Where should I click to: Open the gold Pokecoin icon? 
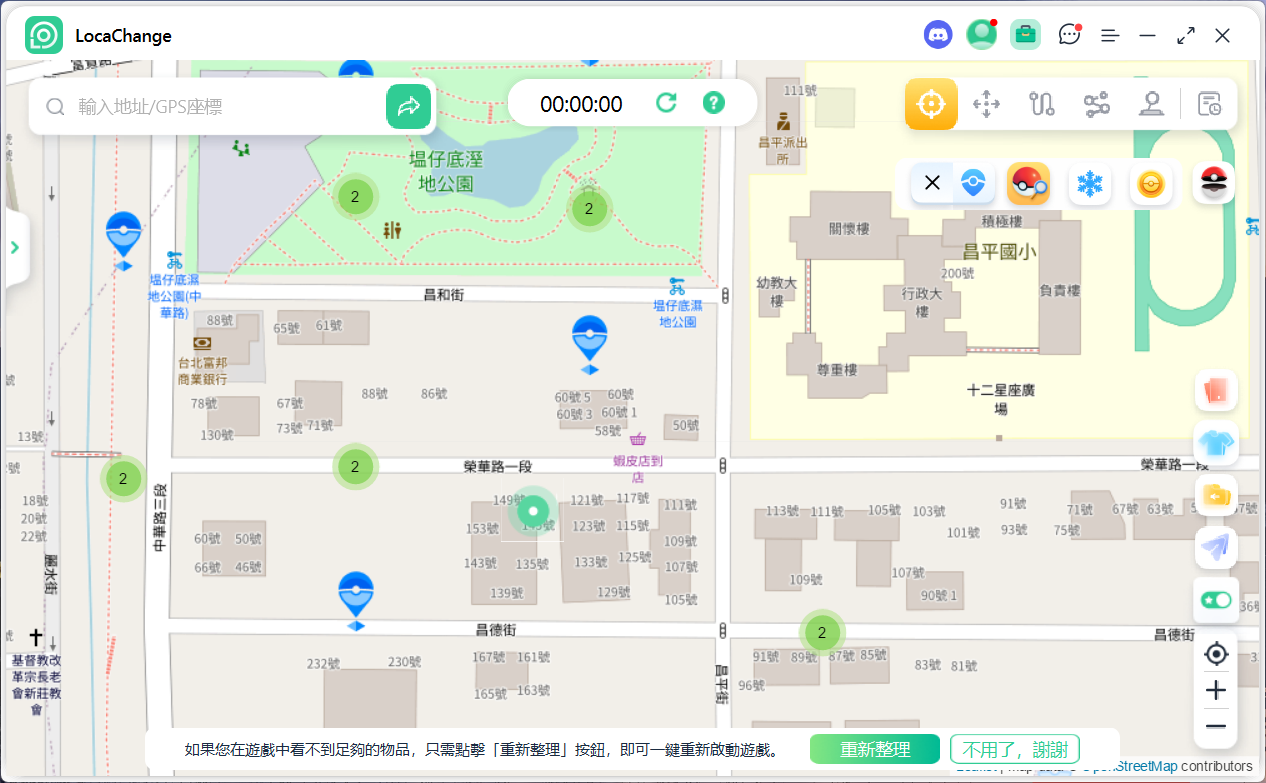point(1151,183)
